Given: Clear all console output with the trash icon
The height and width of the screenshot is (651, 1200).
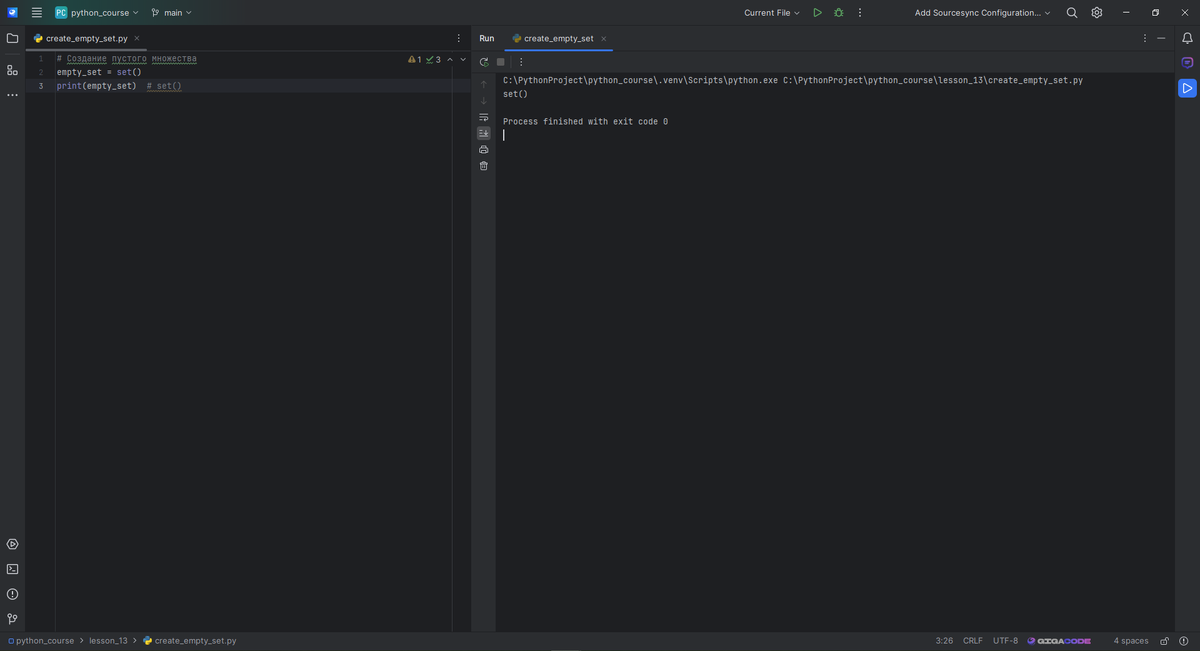Looking at the screenshot, I should (x=484, y=165).
